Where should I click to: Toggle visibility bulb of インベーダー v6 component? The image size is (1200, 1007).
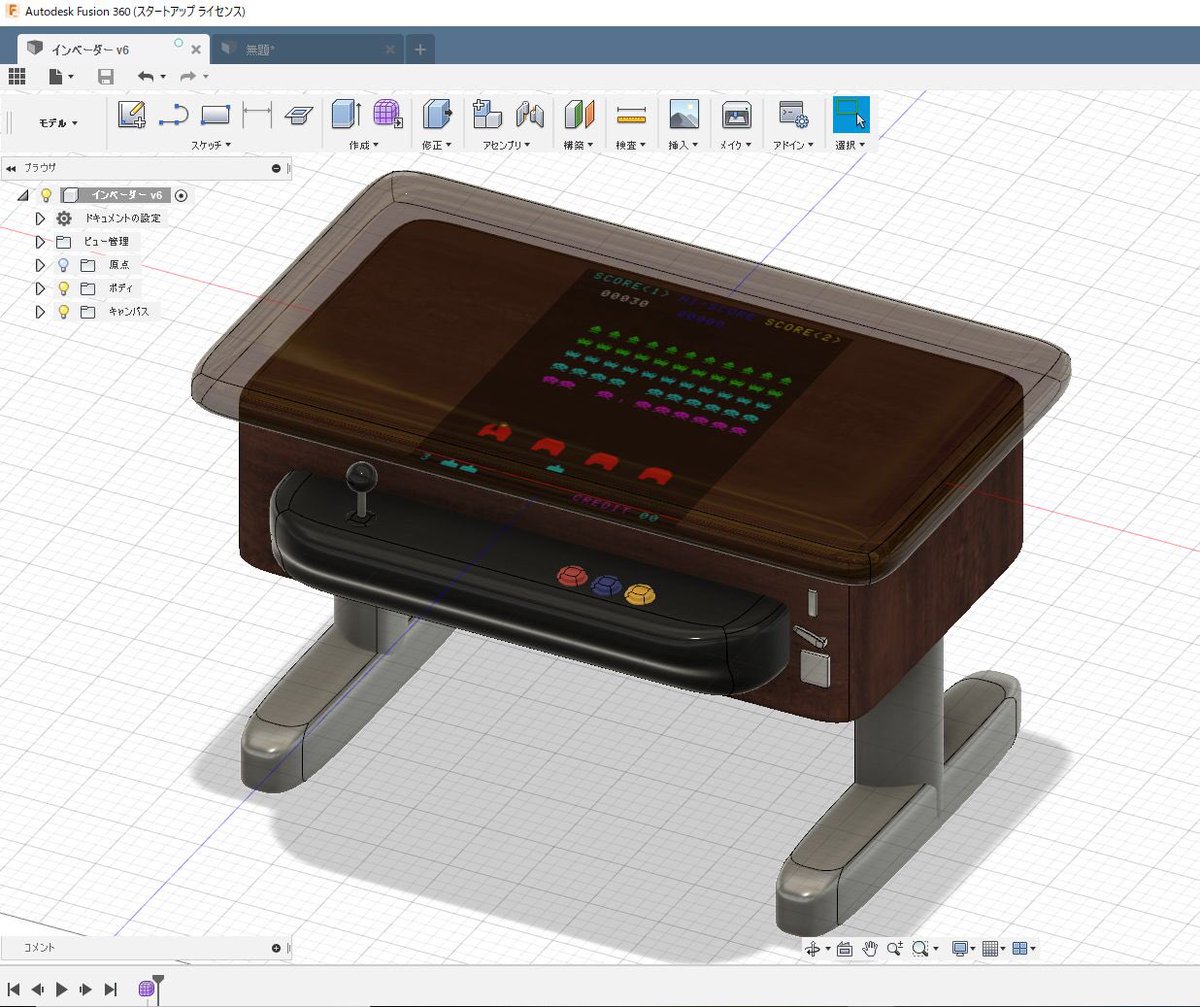tap(46, 195)
